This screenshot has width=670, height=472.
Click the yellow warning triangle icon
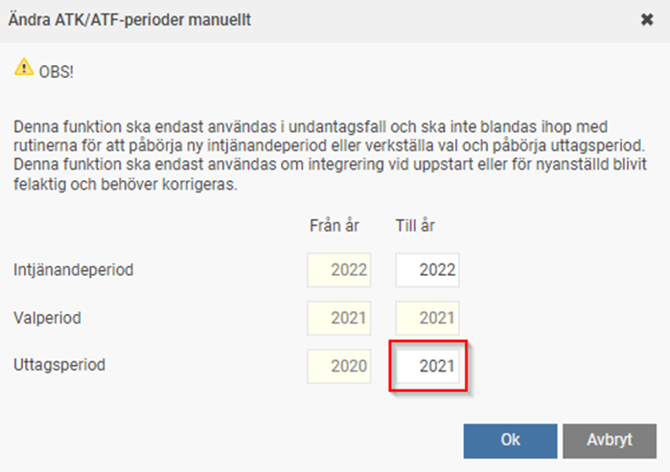pos(22,68)
